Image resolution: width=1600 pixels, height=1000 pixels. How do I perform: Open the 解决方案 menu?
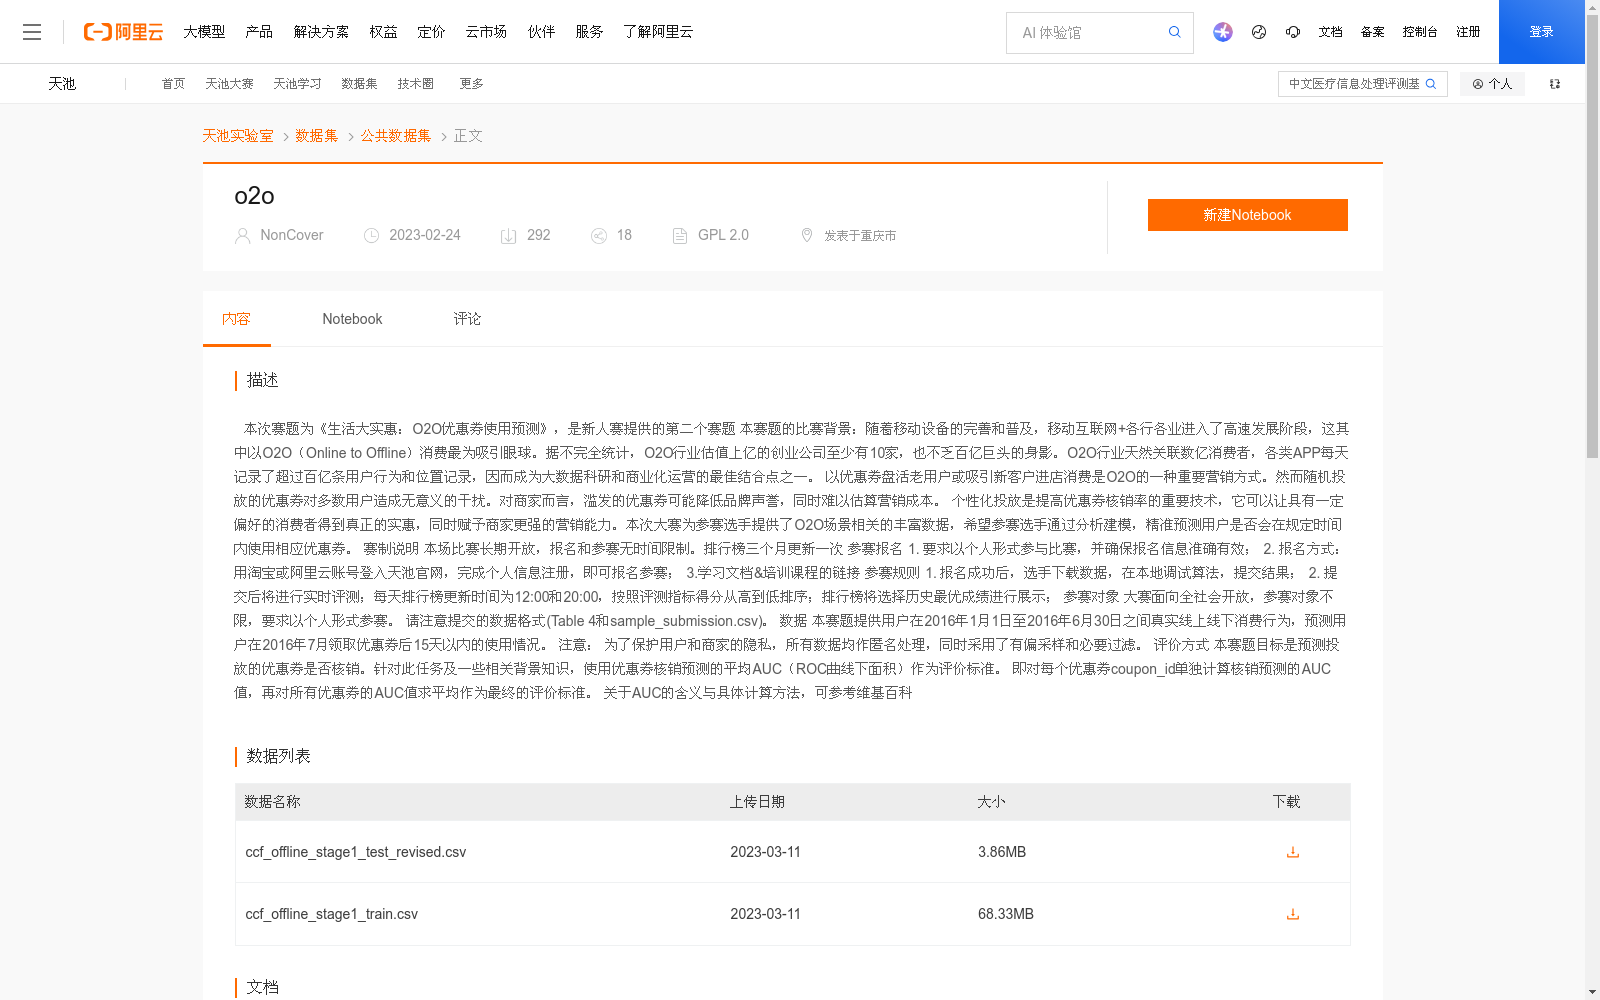(321, 32)
